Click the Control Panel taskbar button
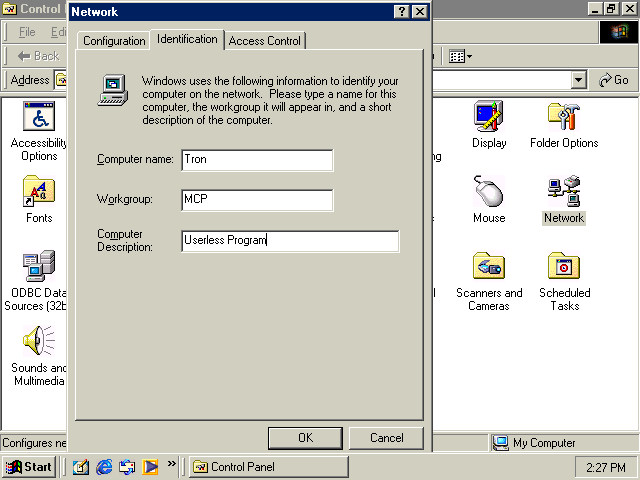Viewport: 640px width, 480px height. (x=269, y=467)
